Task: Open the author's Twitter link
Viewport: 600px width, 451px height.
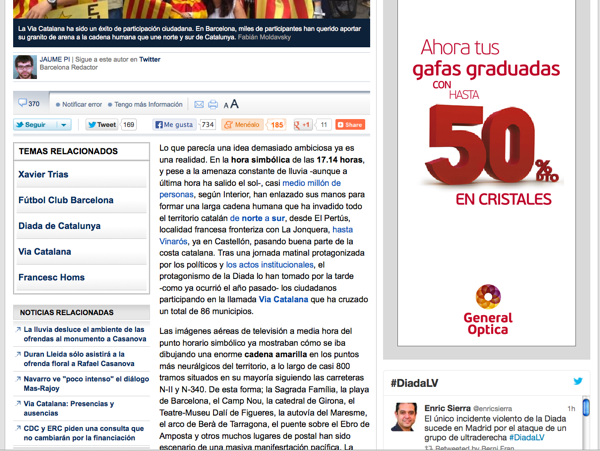Action: (x=150, y=59)
